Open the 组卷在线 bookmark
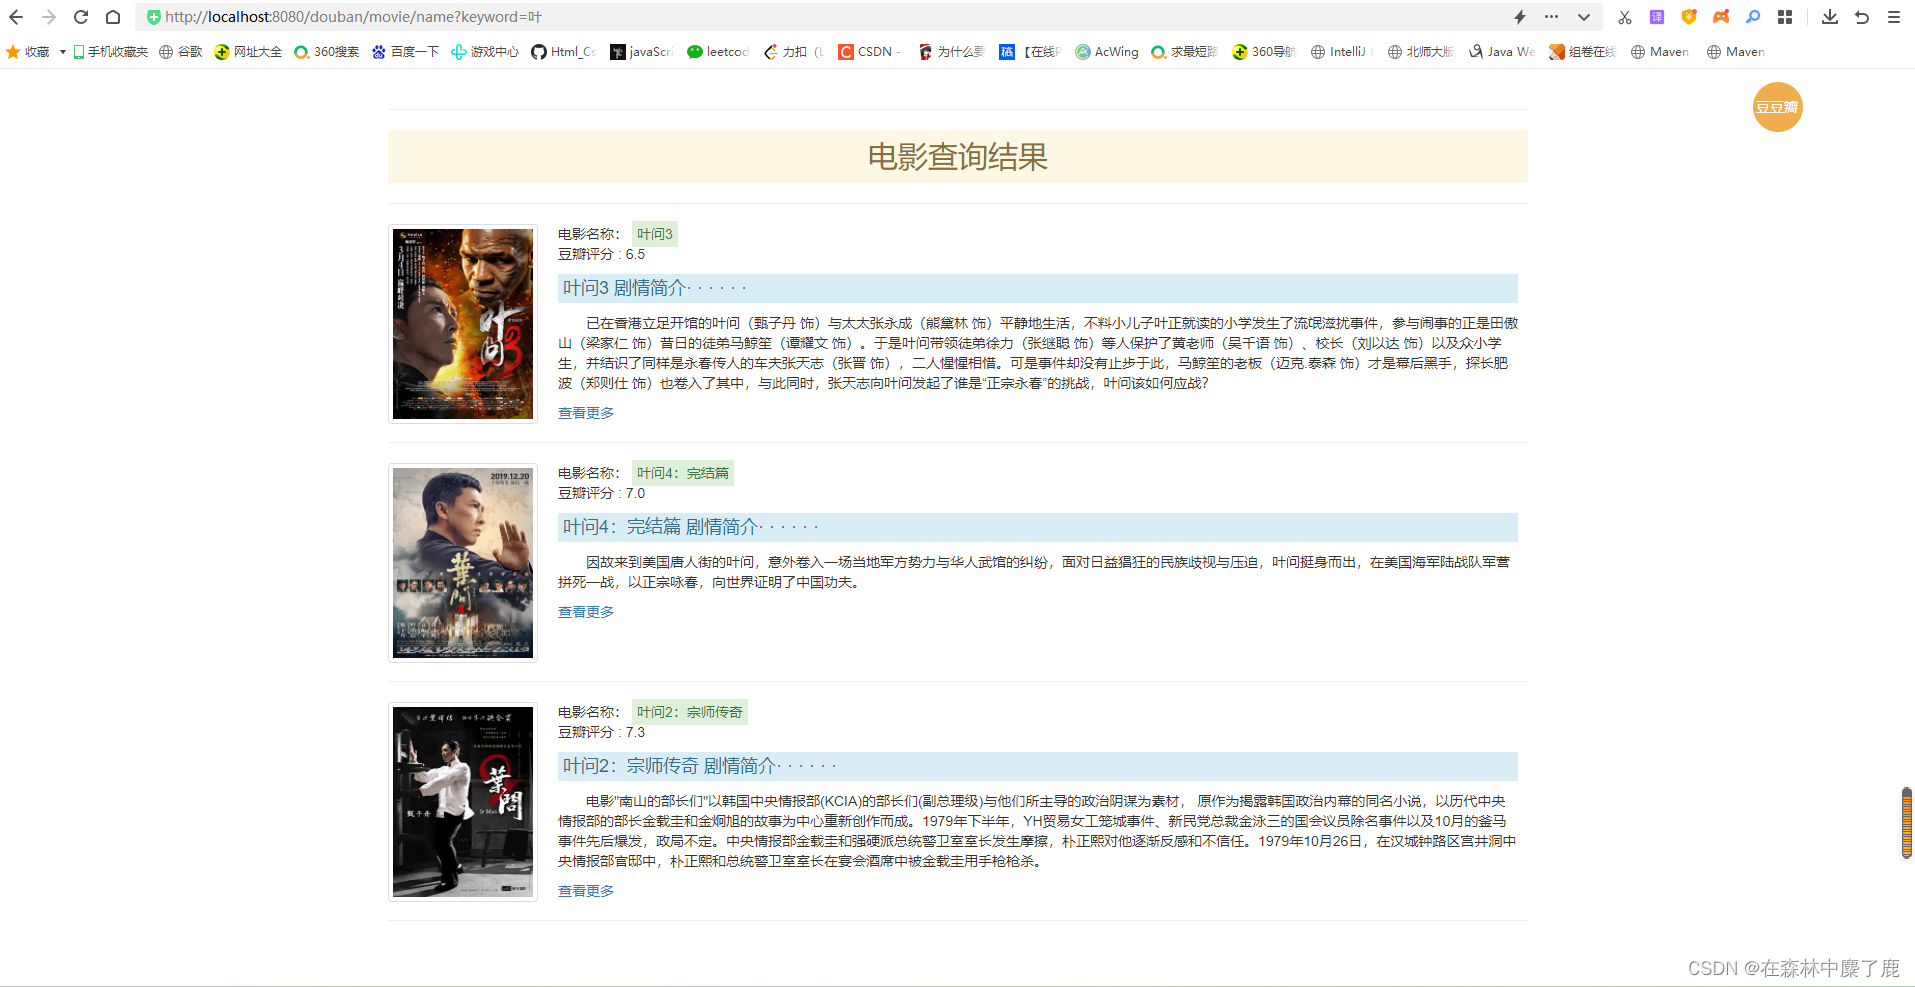Viewport: 1915px width, 987px height. [x=1583, y=52]
